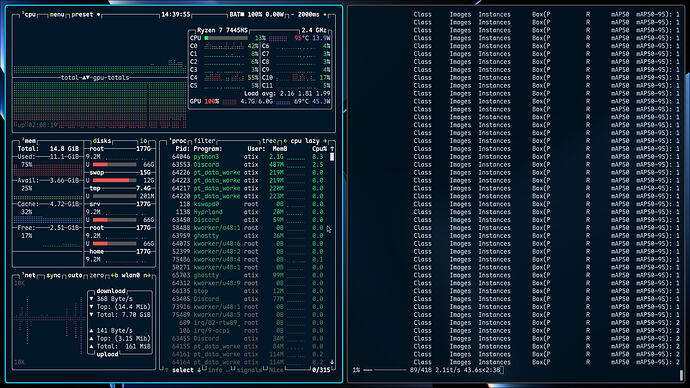This screenshot has width=690, height=388.
Task: Switch to next network interface with n
Action: click(147, 275)
